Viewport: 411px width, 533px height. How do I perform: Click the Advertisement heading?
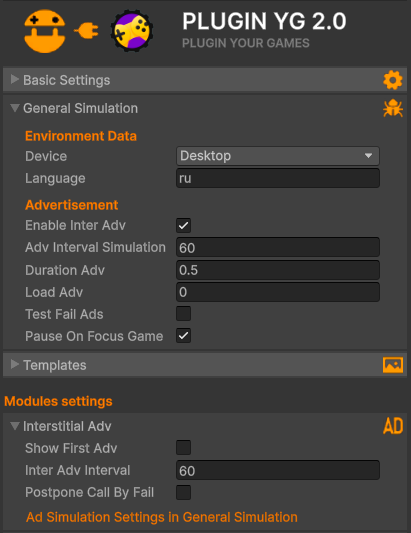pyautogui.click(x=71, y=205)
